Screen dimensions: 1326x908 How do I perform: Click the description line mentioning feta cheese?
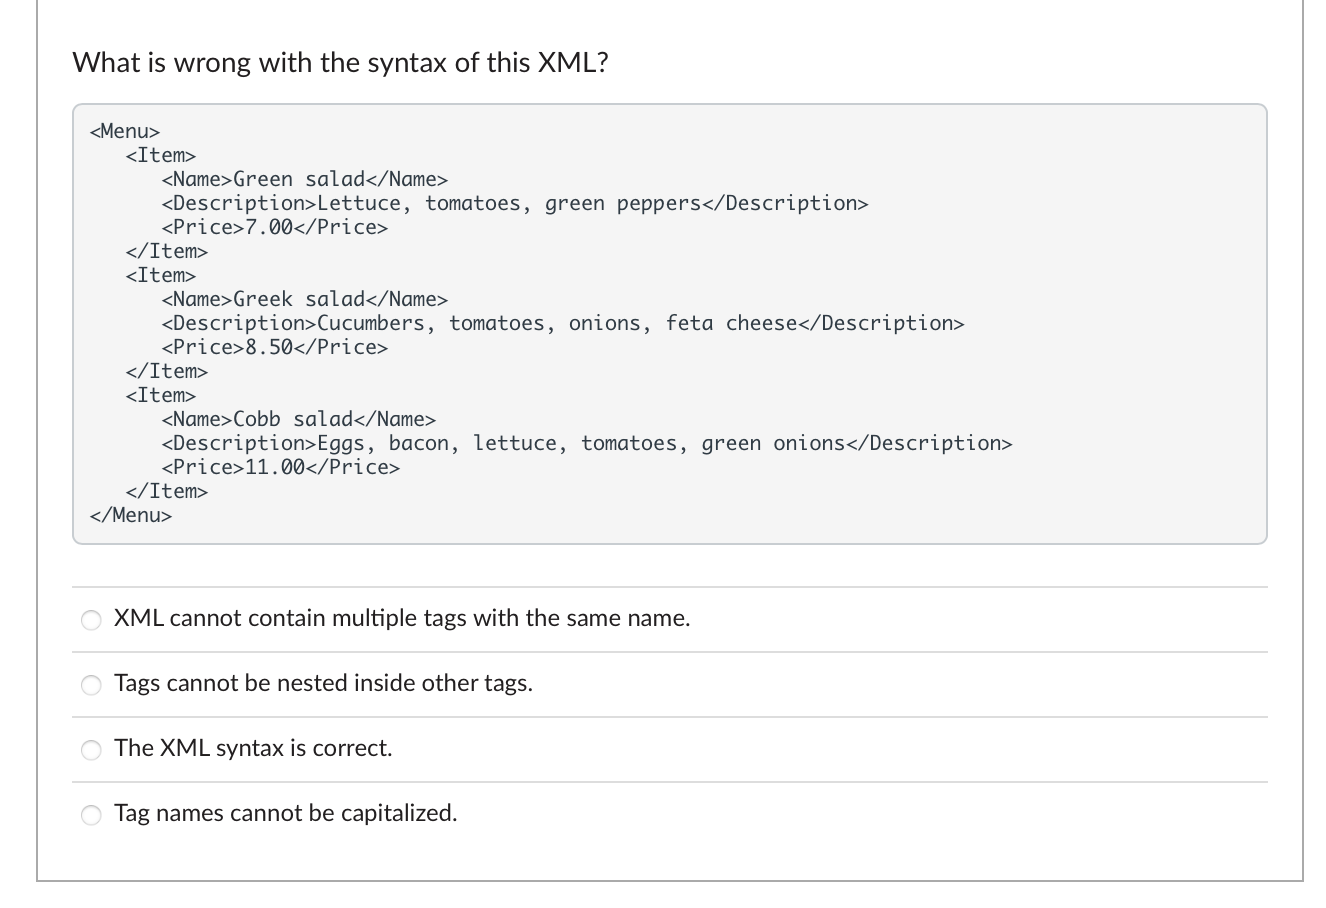click(x=562, y=323)
